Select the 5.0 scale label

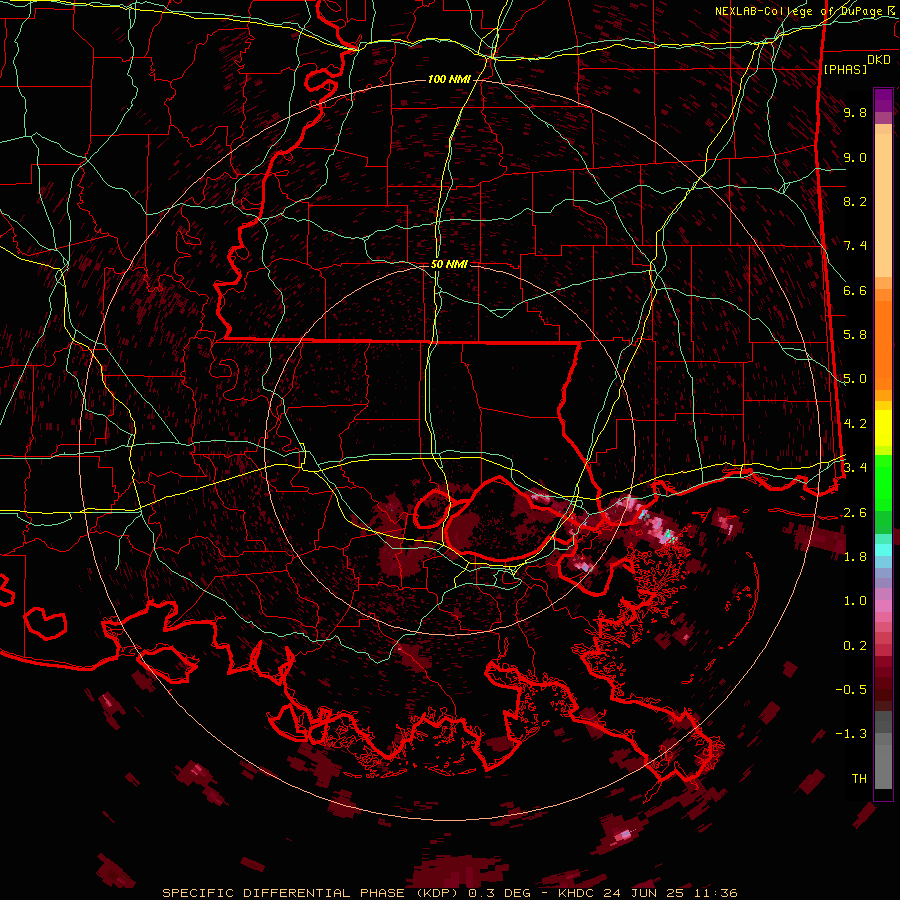pos(855,379)
